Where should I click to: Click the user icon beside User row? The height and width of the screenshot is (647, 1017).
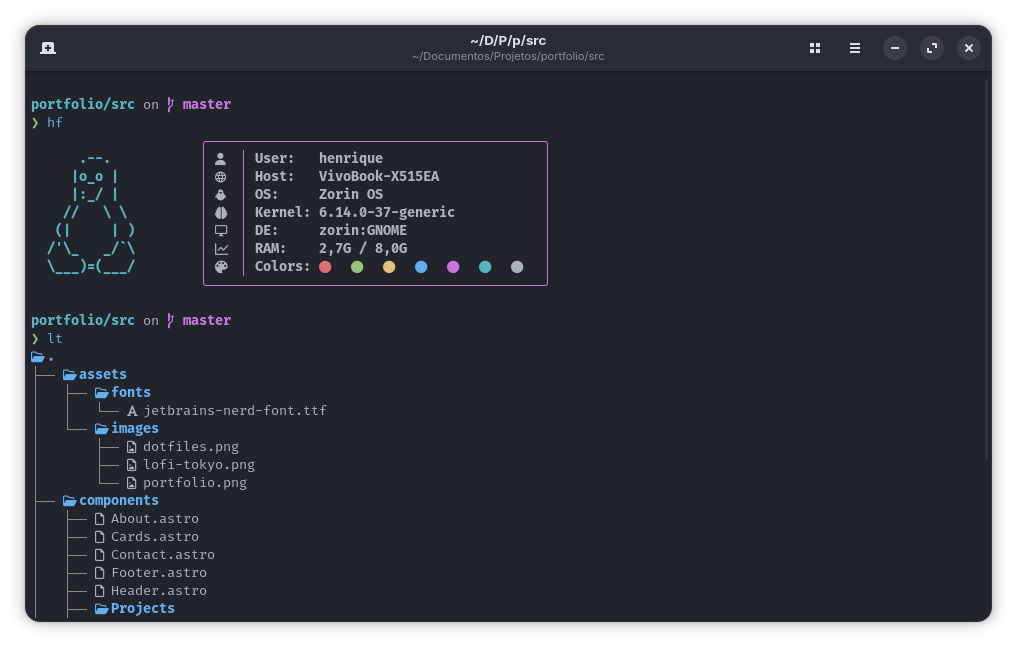coord(221,158)
